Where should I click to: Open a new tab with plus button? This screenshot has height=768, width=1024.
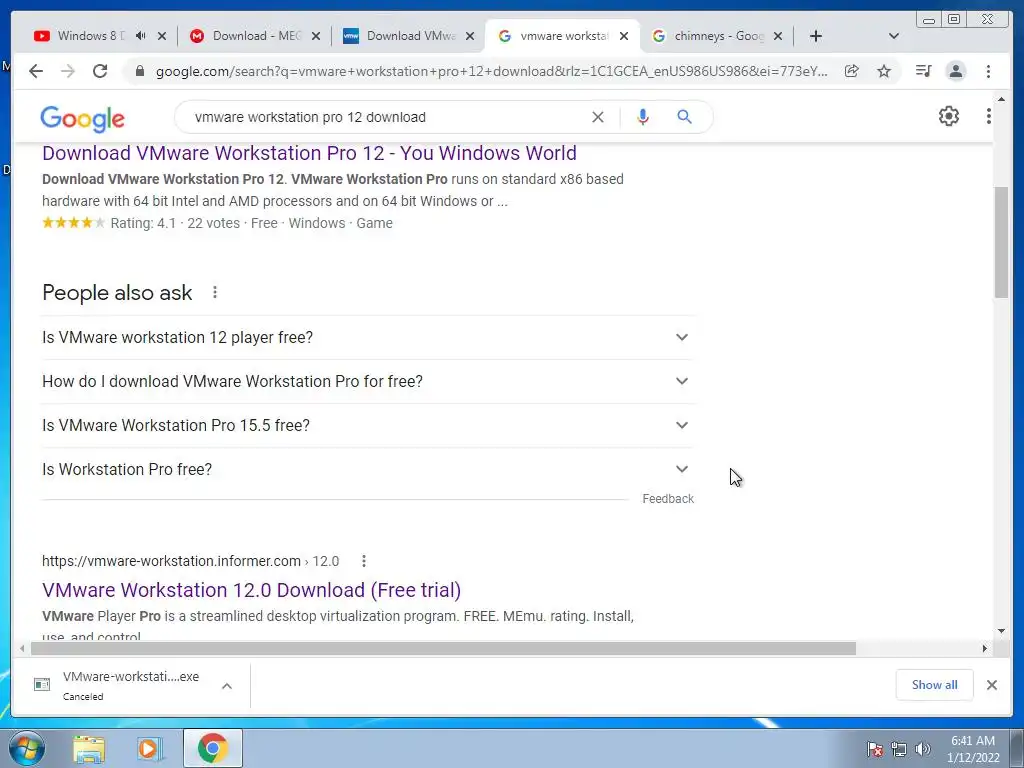point(816,36)
